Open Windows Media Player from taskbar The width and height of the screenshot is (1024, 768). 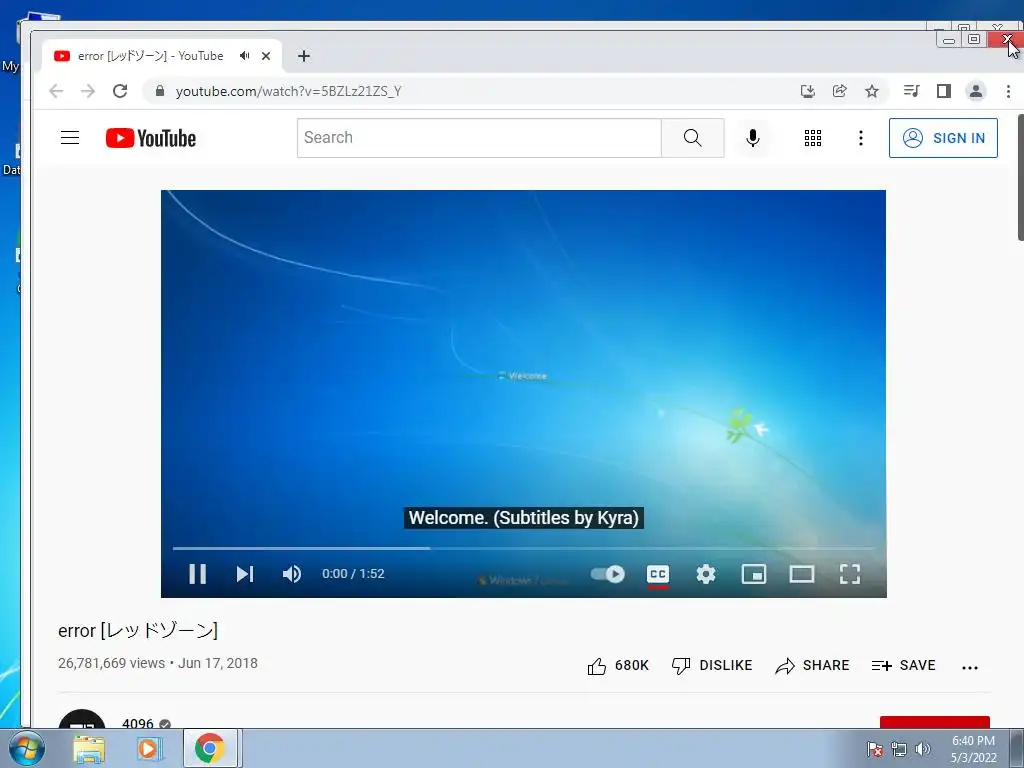click(x=149, y=748)
